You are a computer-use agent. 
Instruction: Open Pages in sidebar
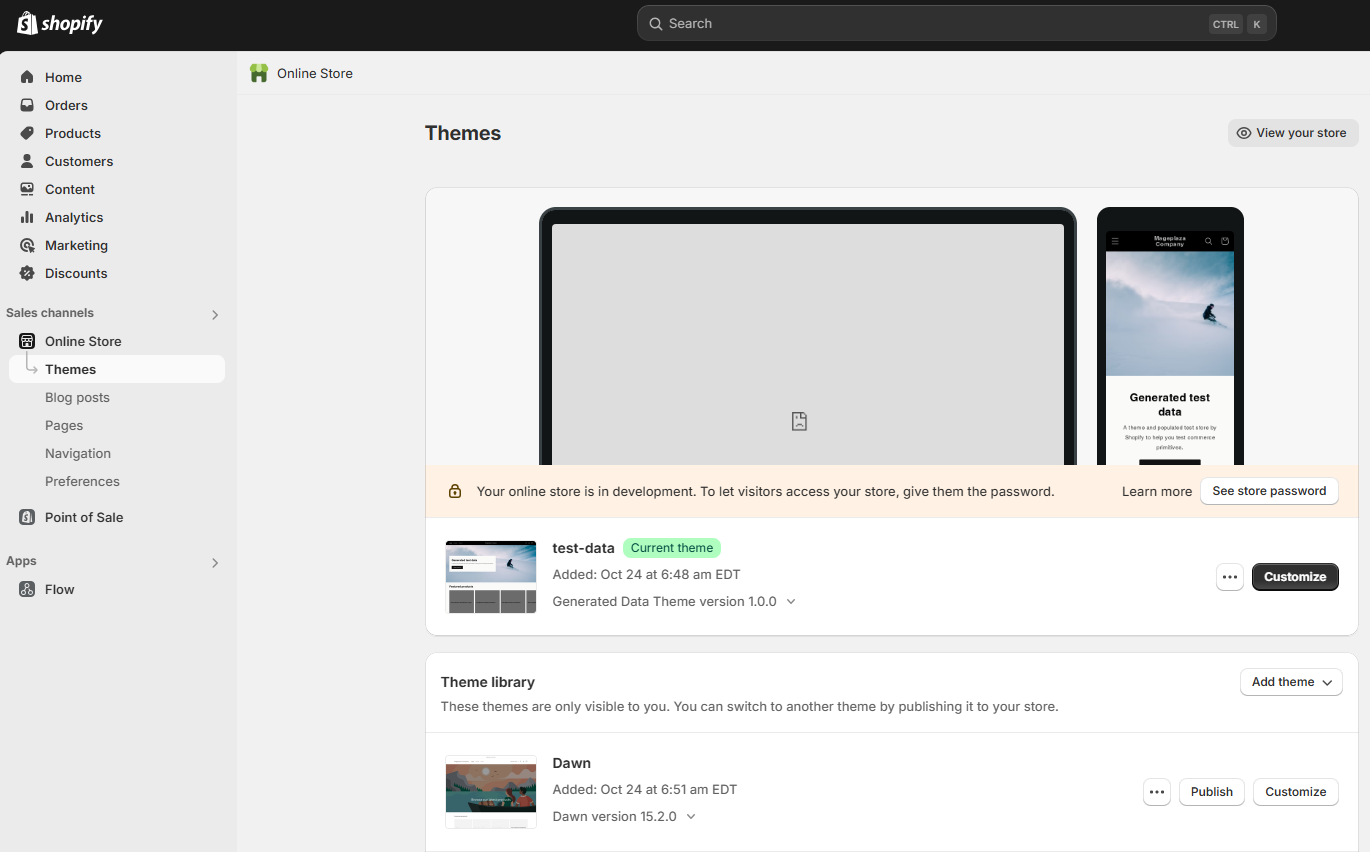click(64, 425)
